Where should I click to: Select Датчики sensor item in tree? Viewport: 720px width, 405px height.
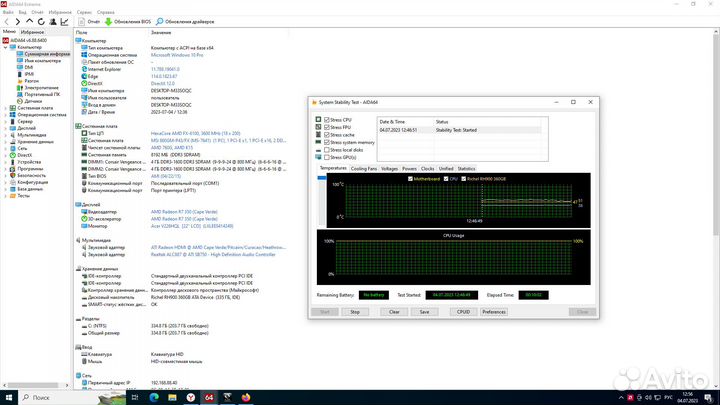pos(33,101)
